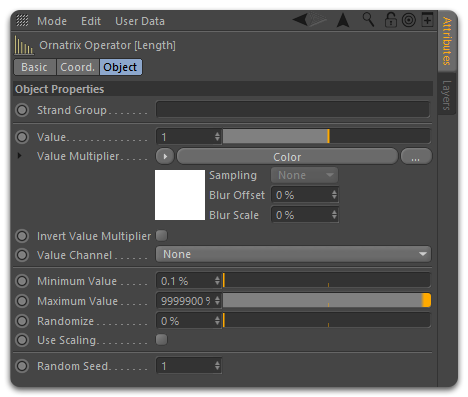The width and height of the screenshot is (468, 397).
Task: Open Value Multiplier shader arrow menu
Action: pyautogui.click(x=165, y=156)
